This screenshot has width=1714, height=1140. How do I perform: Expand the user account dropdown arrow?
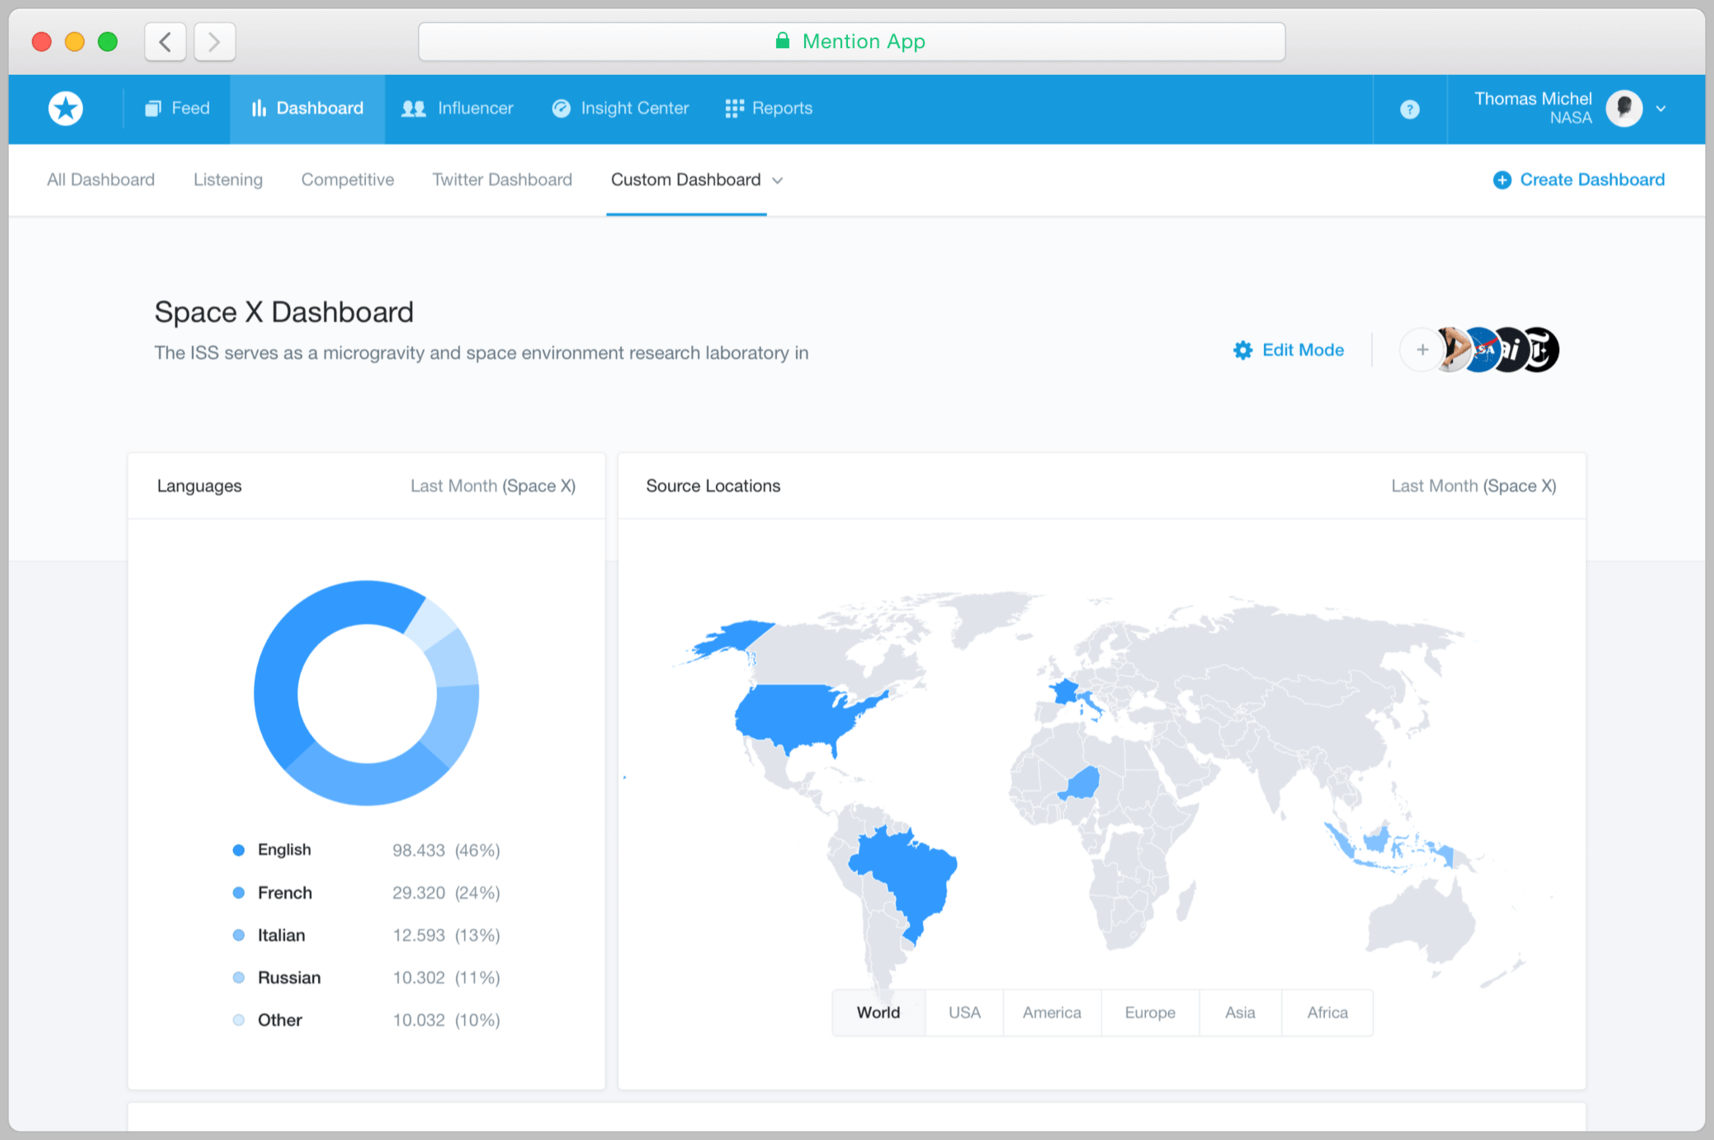pos(1661,109)
